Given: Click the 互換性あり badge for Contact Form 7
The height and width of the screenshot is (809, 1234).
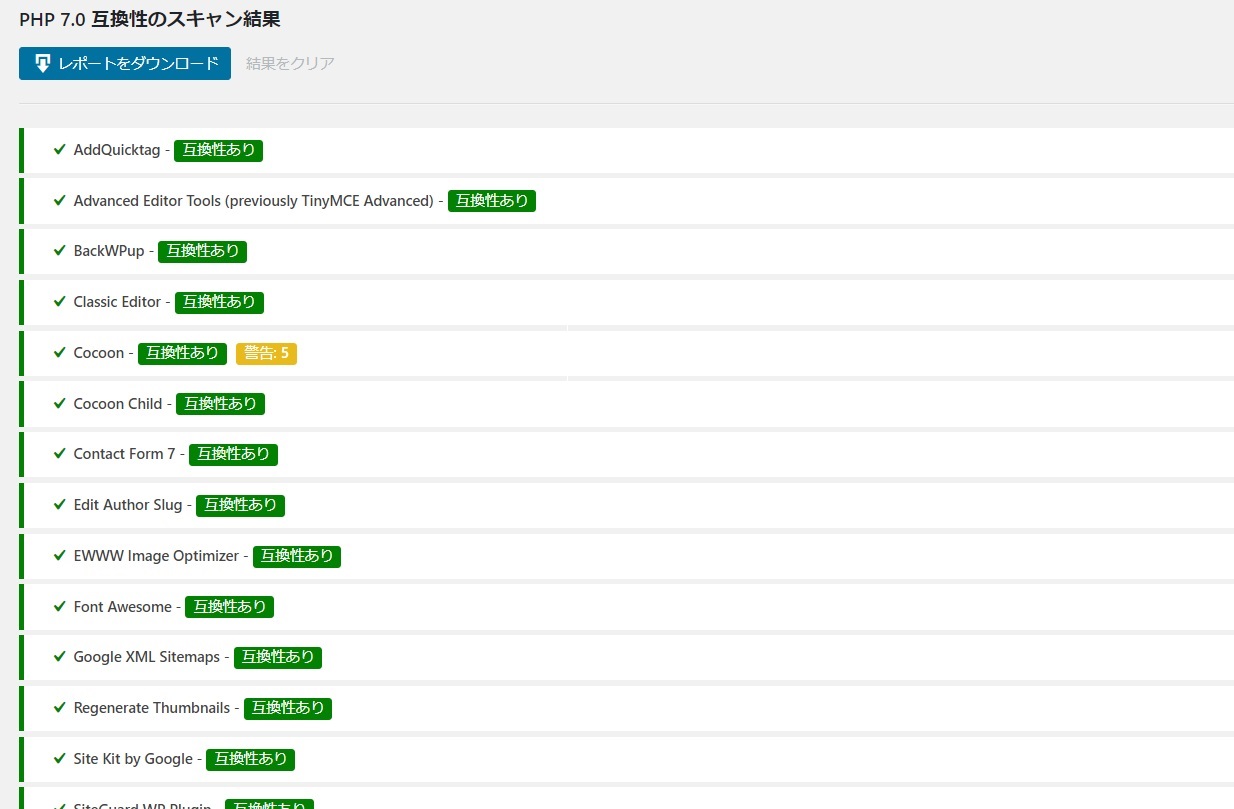Looking at the screenshot, I should [233, 454].
